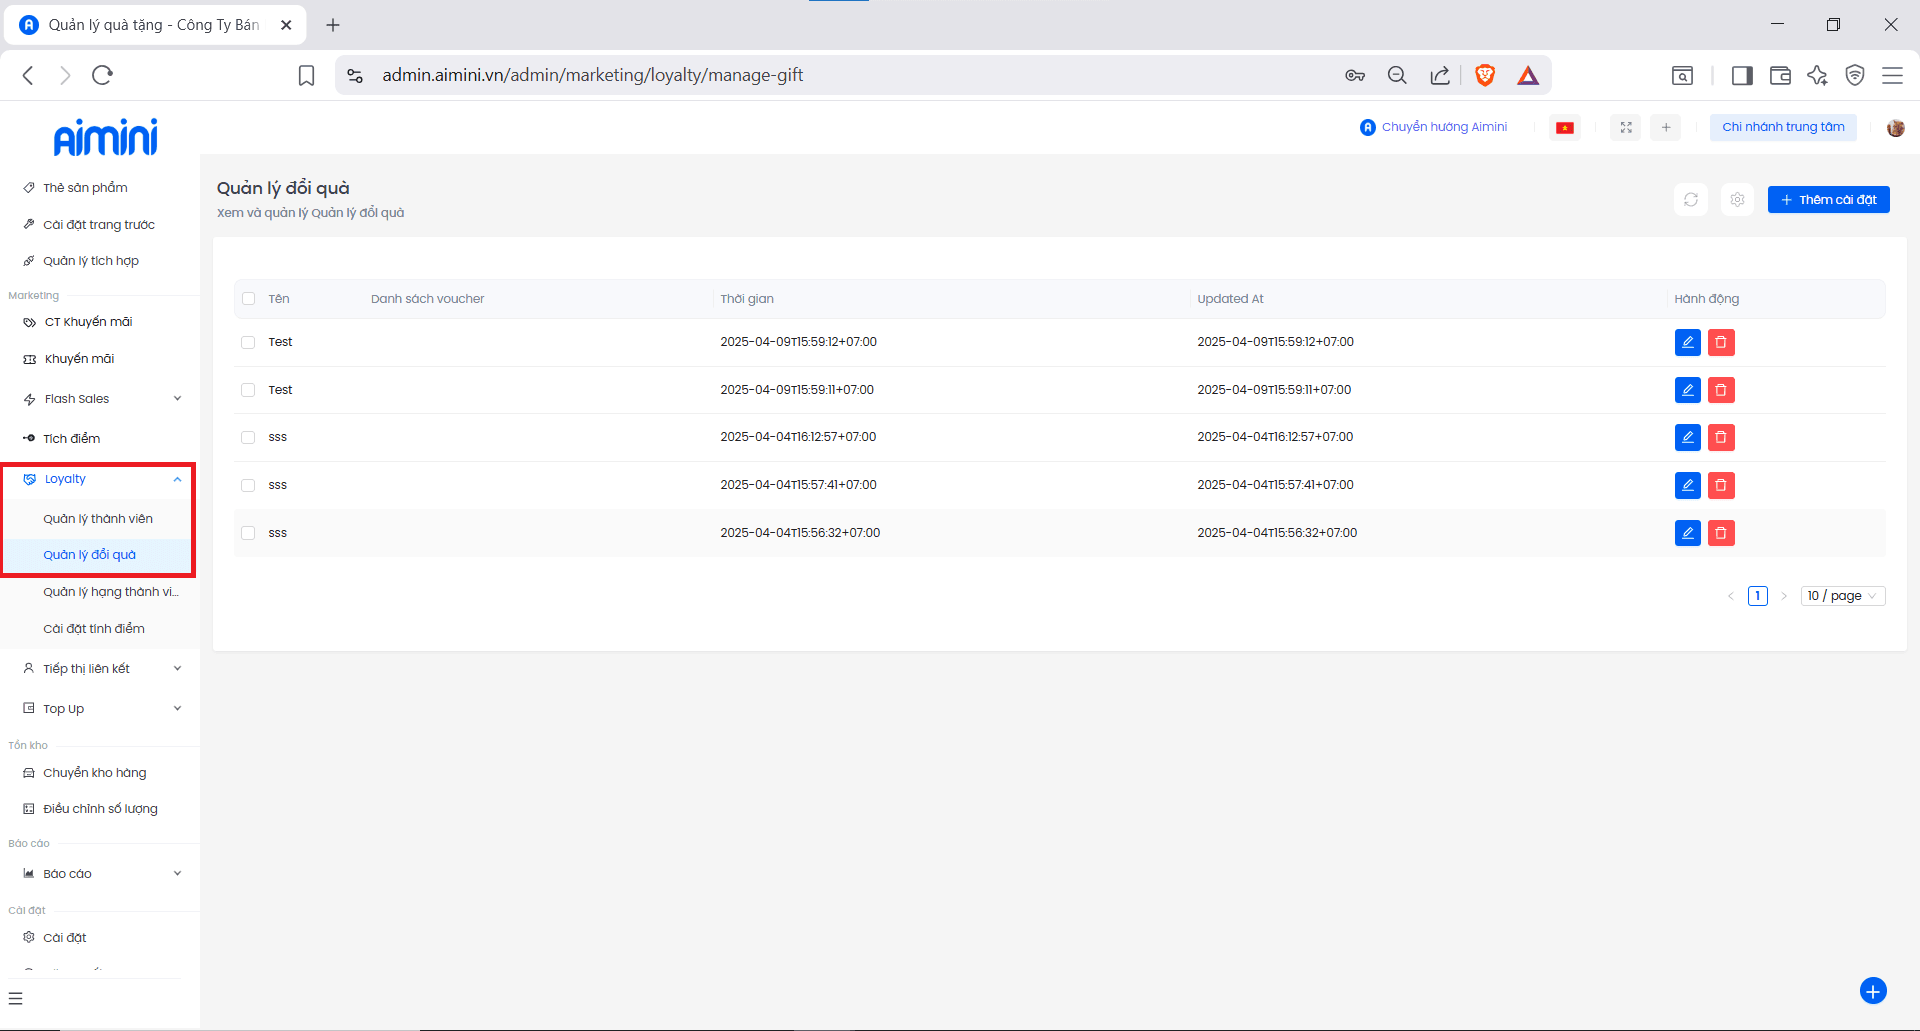Open the Brave Shields icon
Viewport: 1920px width, 1031px height.
tap(1484, 75)
